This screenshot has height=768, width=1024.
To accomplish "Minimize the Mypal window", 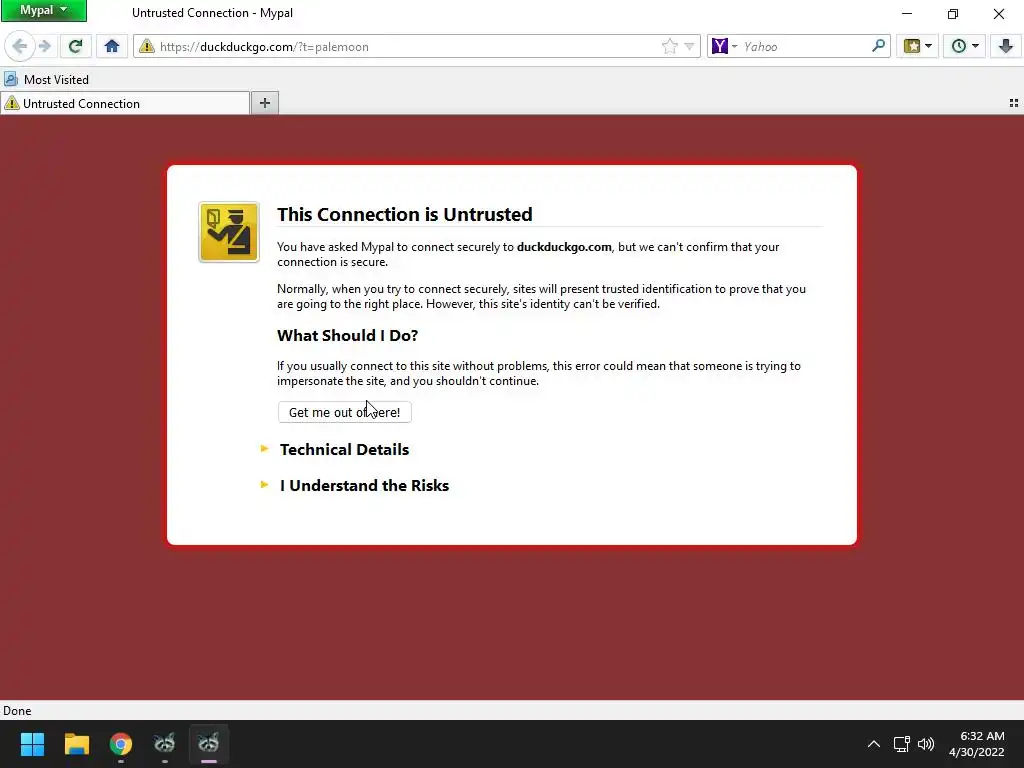I will tap(907, 13).
